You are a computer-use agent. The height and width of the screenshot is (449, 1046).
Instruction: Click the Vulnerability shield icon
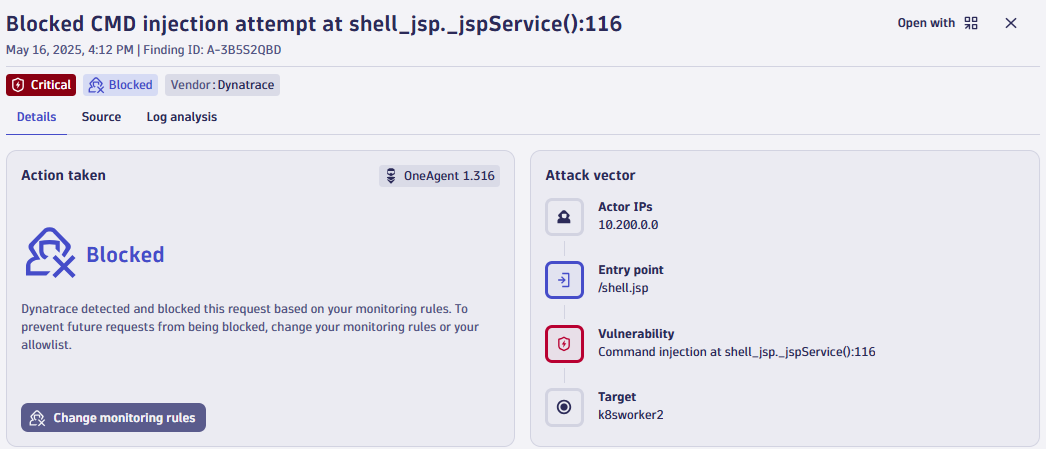pos(564,344)
